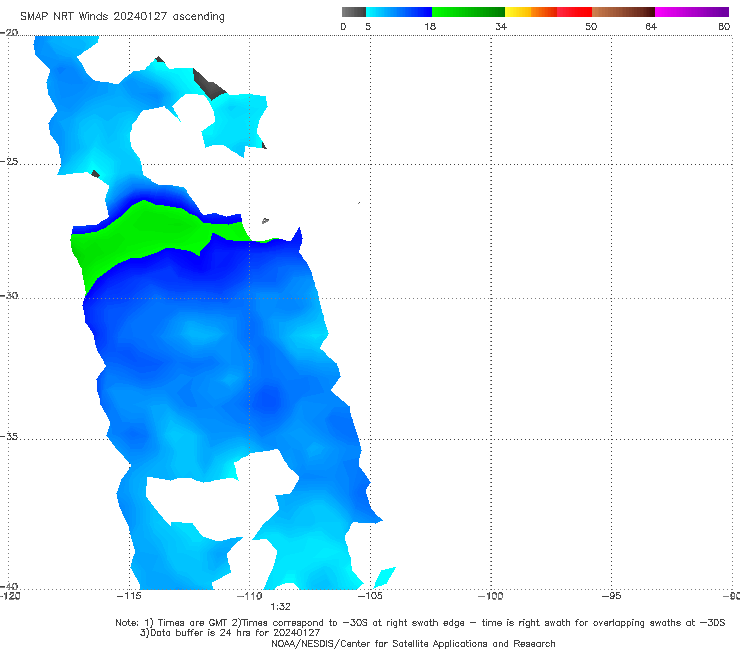
Task: Click the longitude label '-105'
Action: click(370, 596)
